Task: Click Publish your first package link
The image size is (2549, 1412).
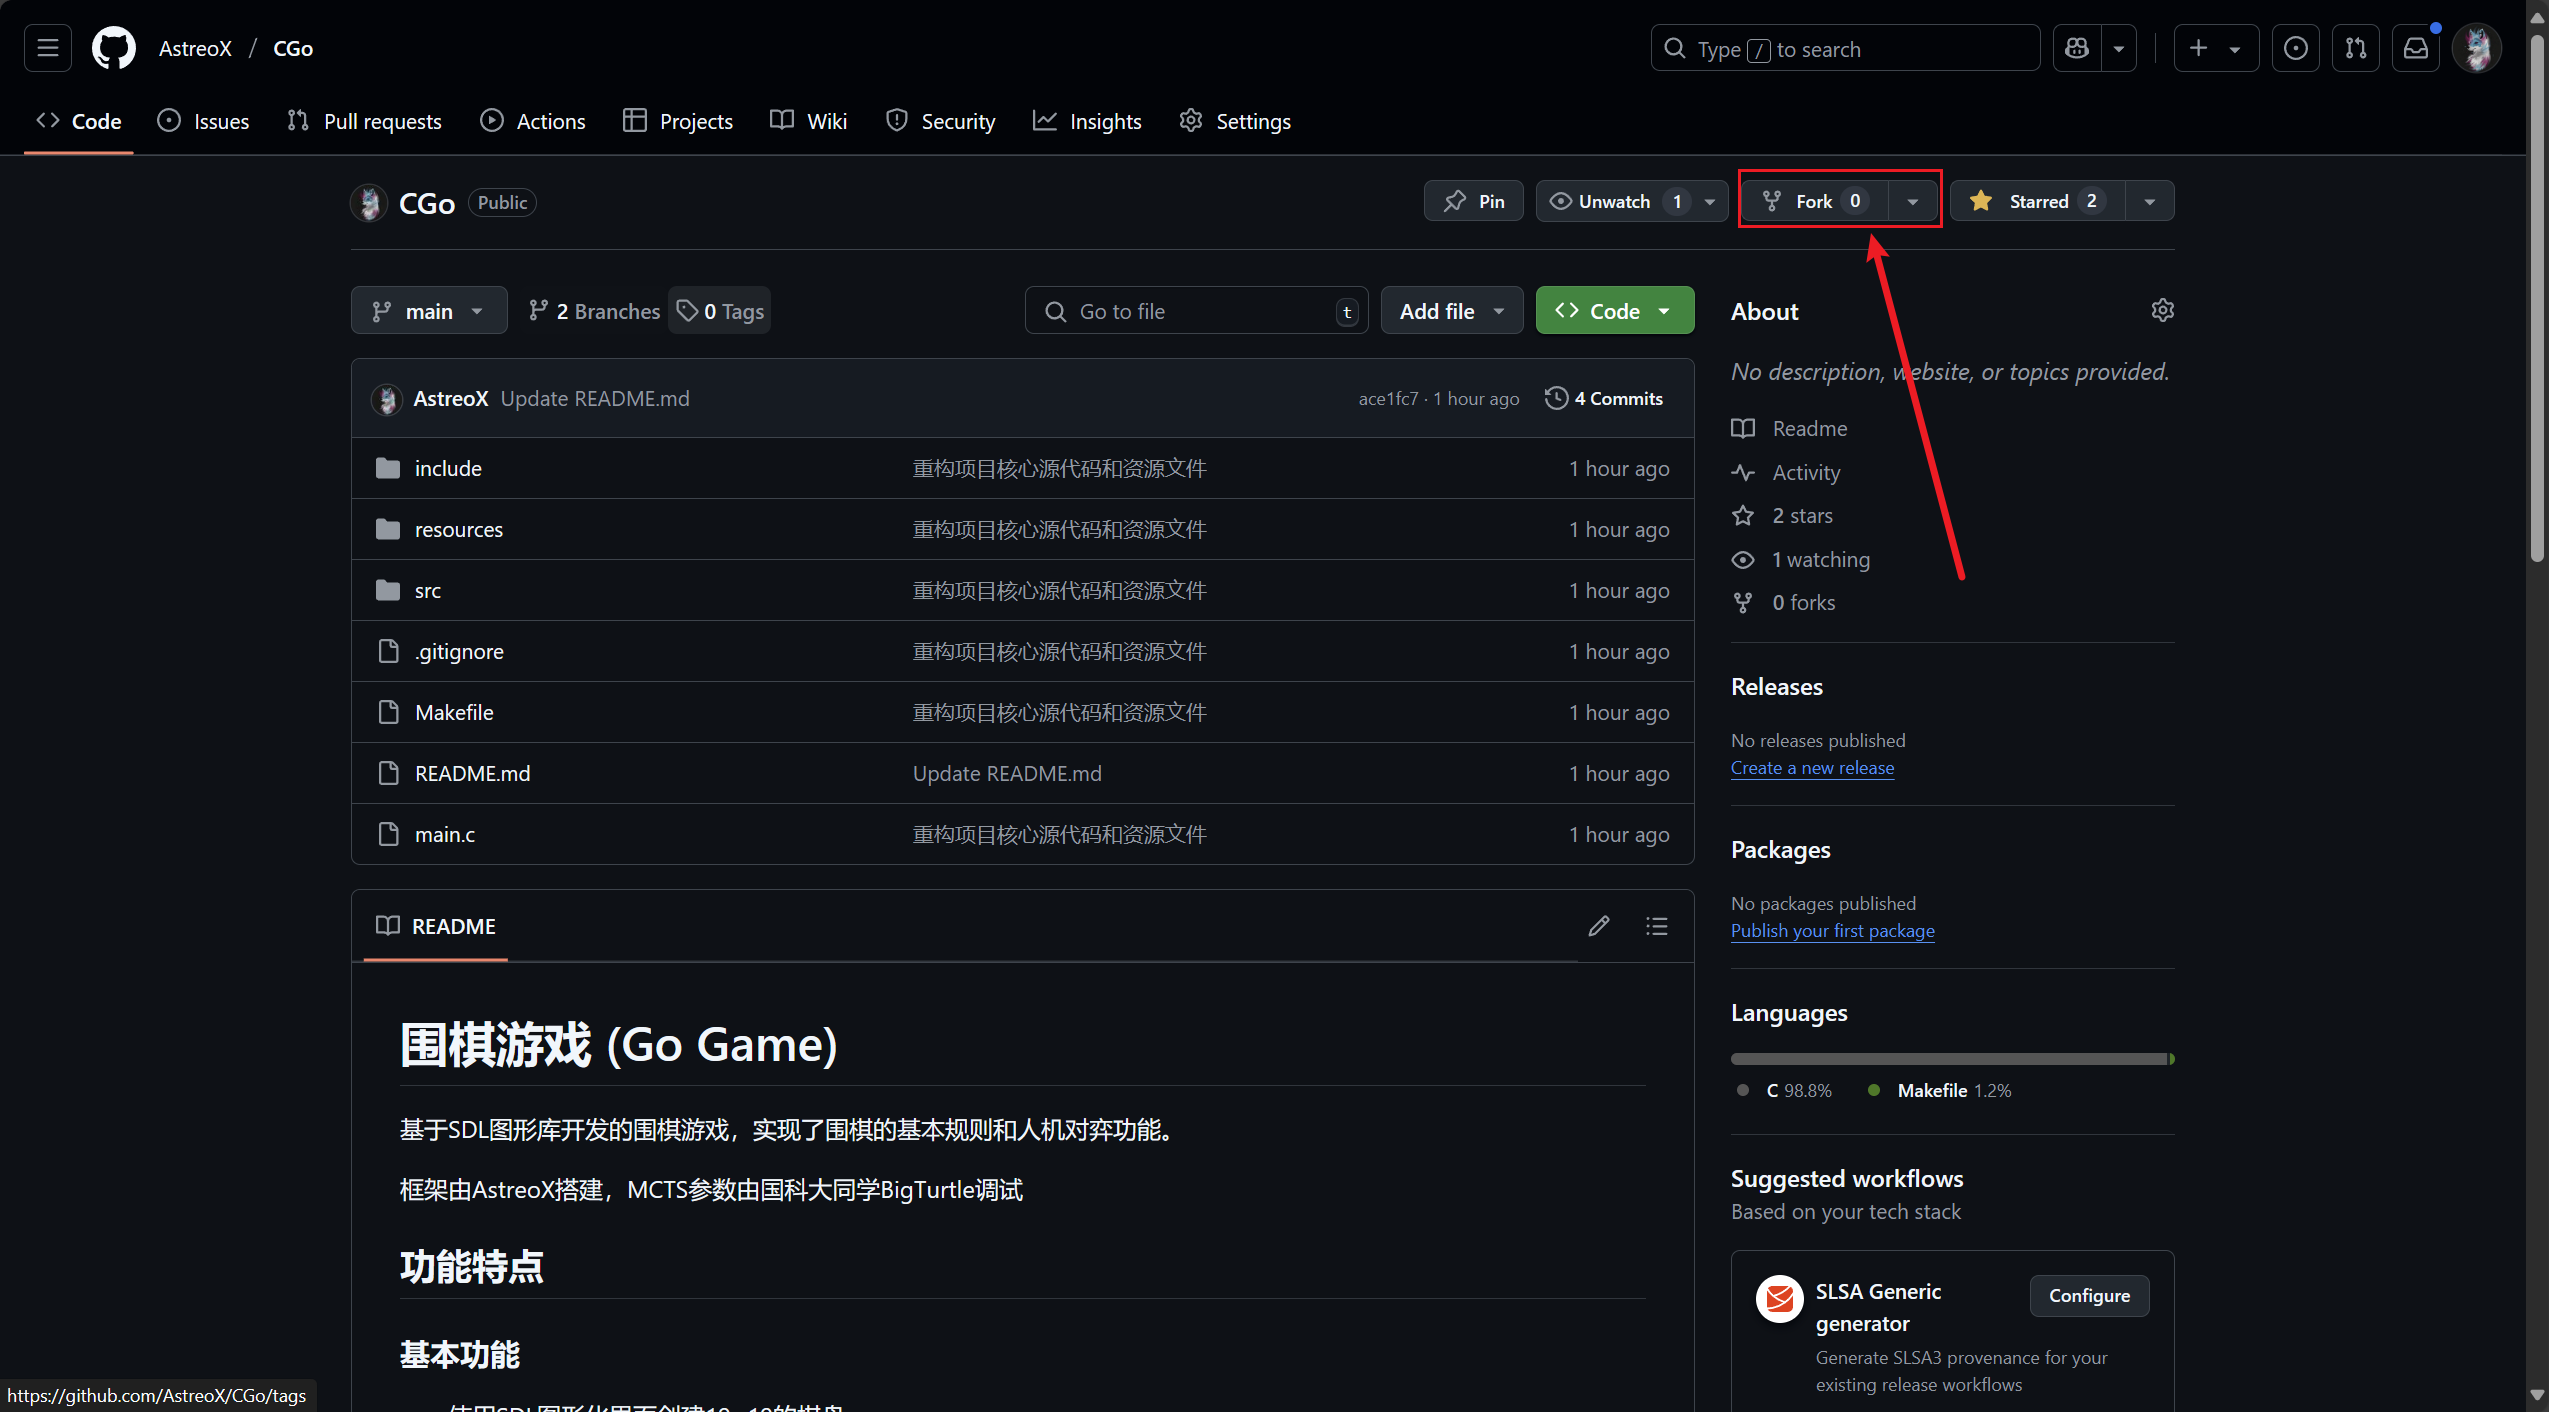Action: point(1832,931)
